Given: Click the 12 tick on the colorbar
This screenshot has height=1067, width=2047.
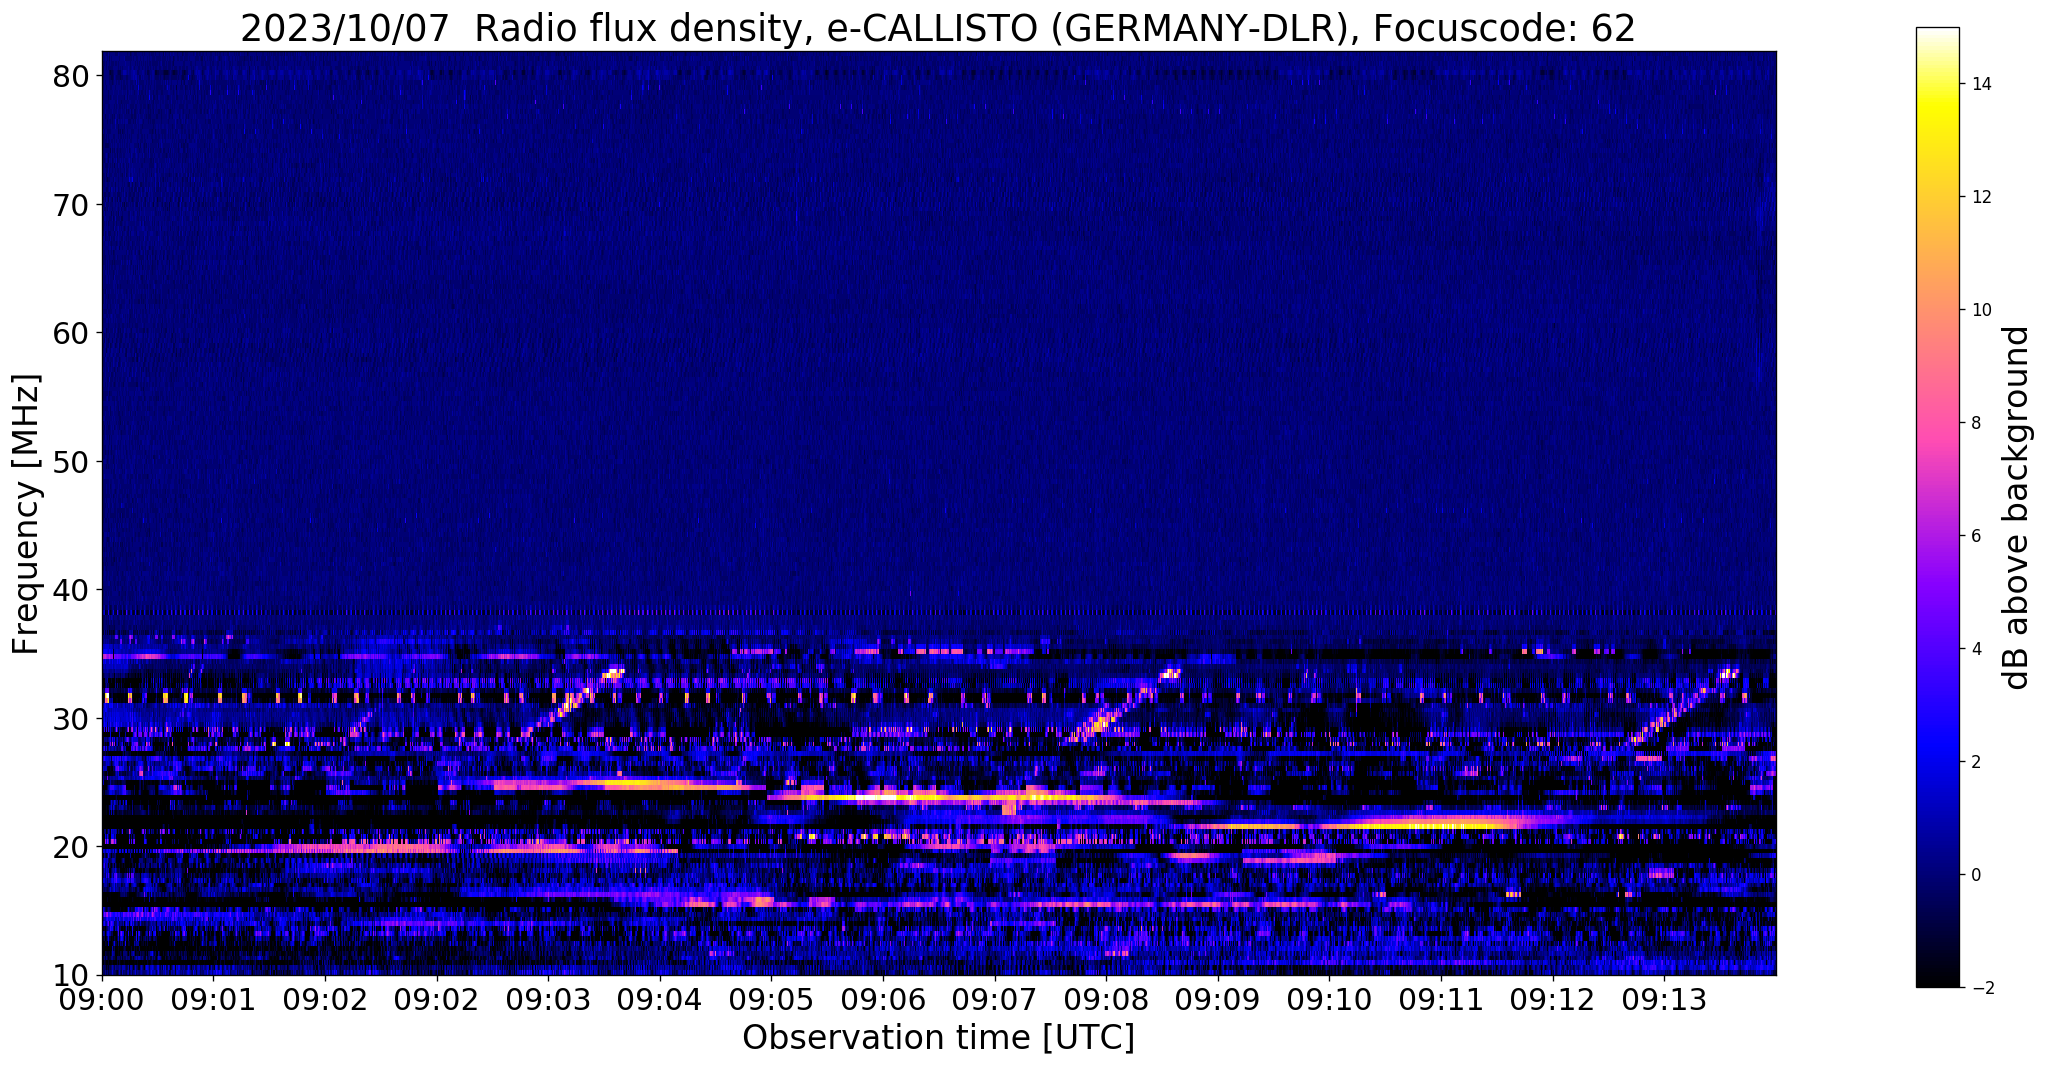Looking at the screenshot, I should pos(1980,197).
